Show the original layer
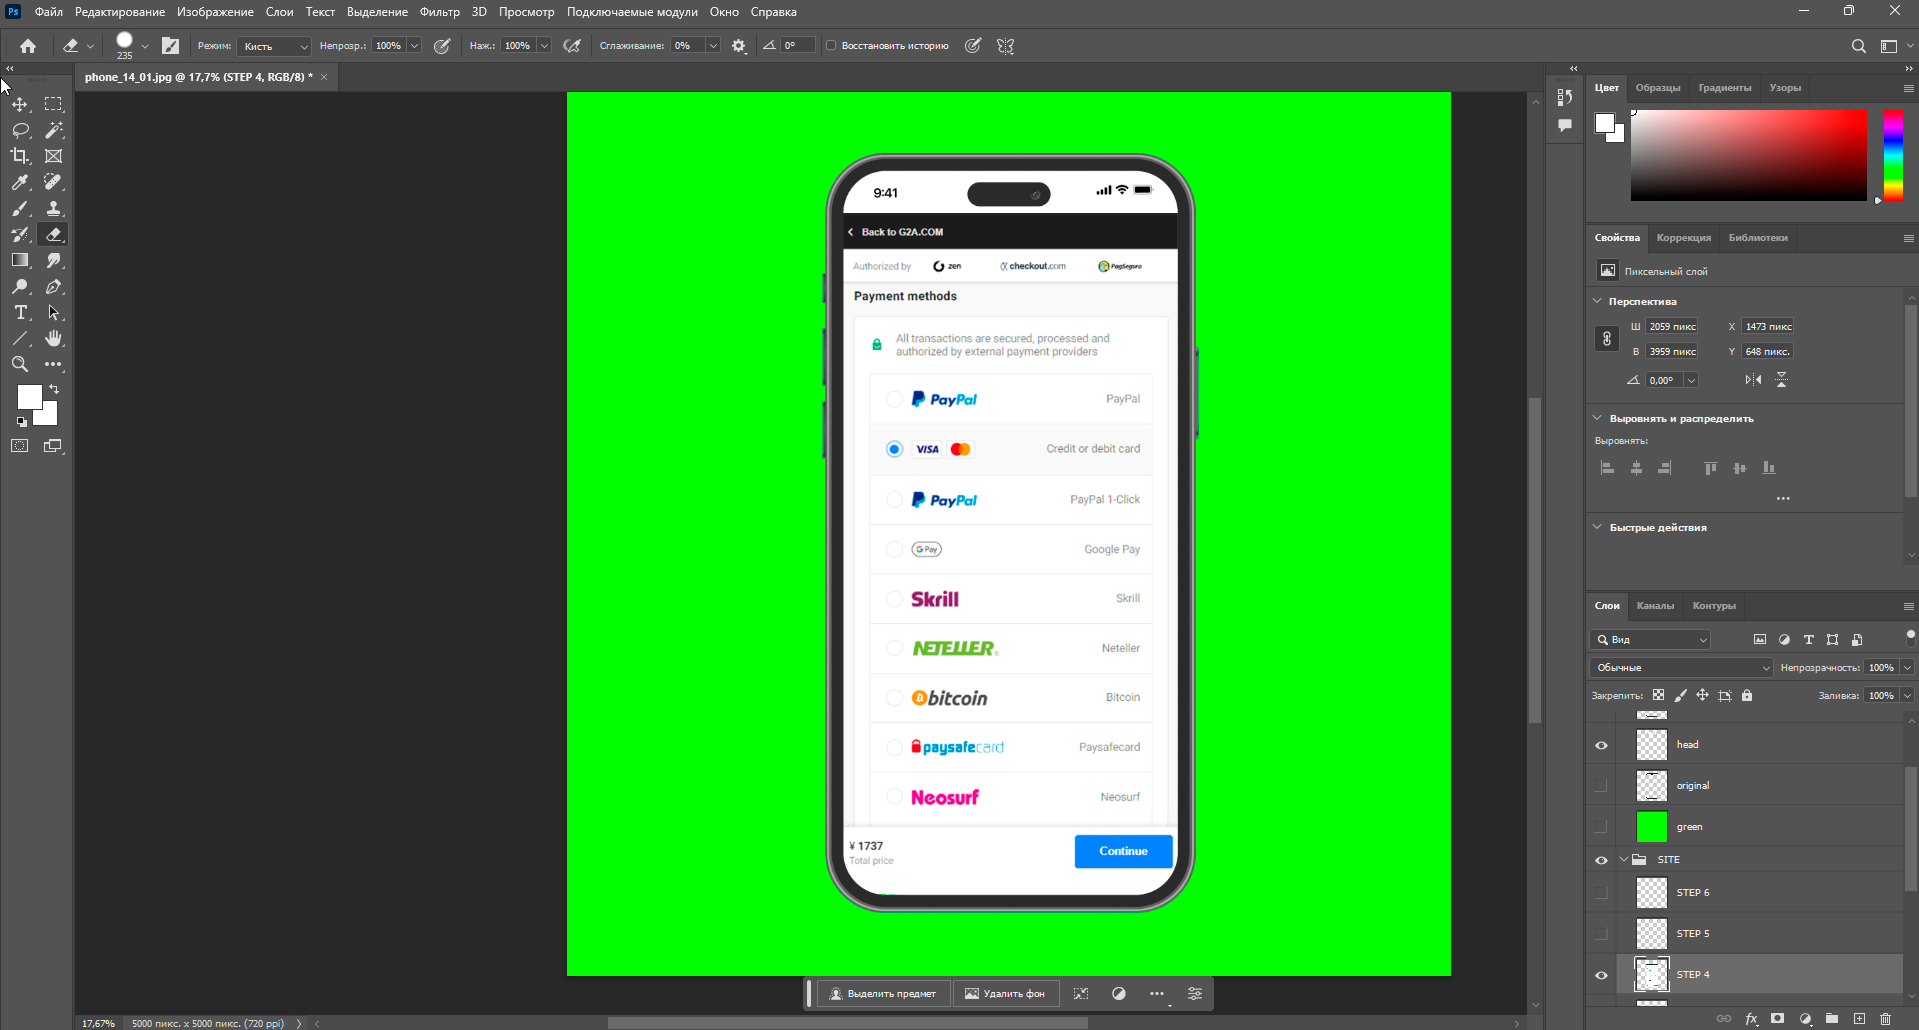This screenshot has width=1919, height=1030. coord(1601,786)
